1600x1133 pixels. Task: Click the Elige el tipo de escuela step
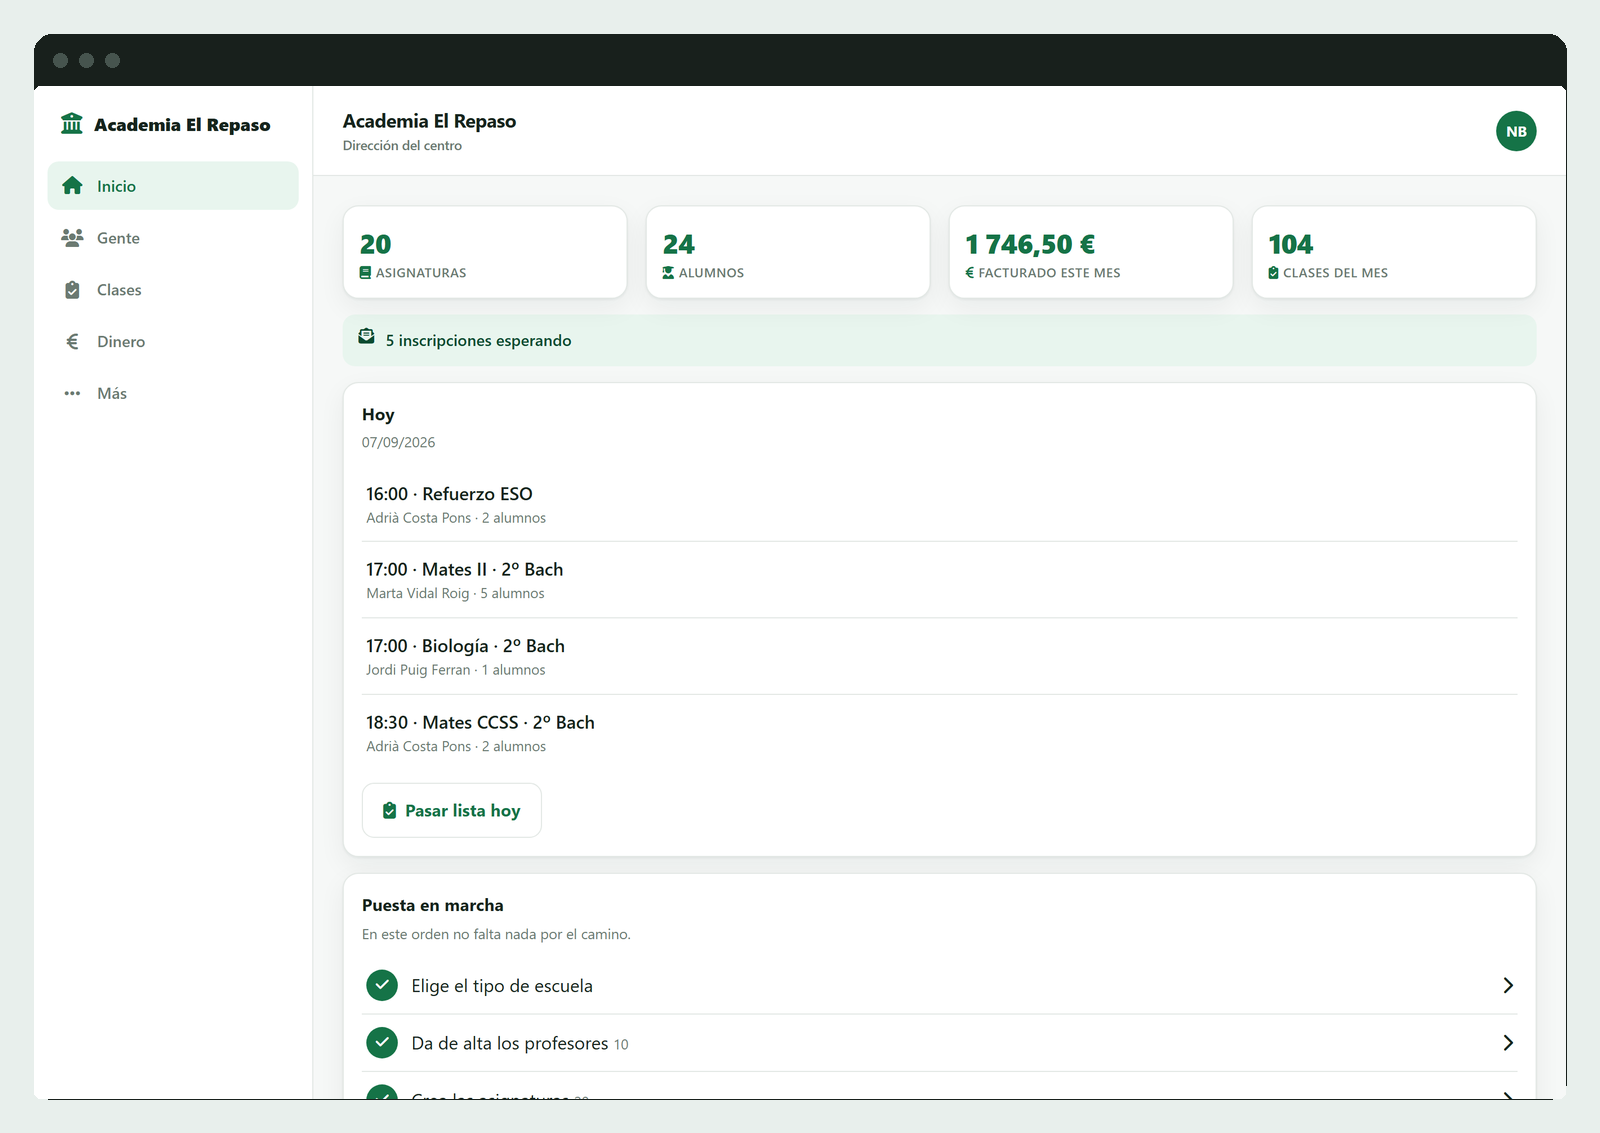(940, 986)
